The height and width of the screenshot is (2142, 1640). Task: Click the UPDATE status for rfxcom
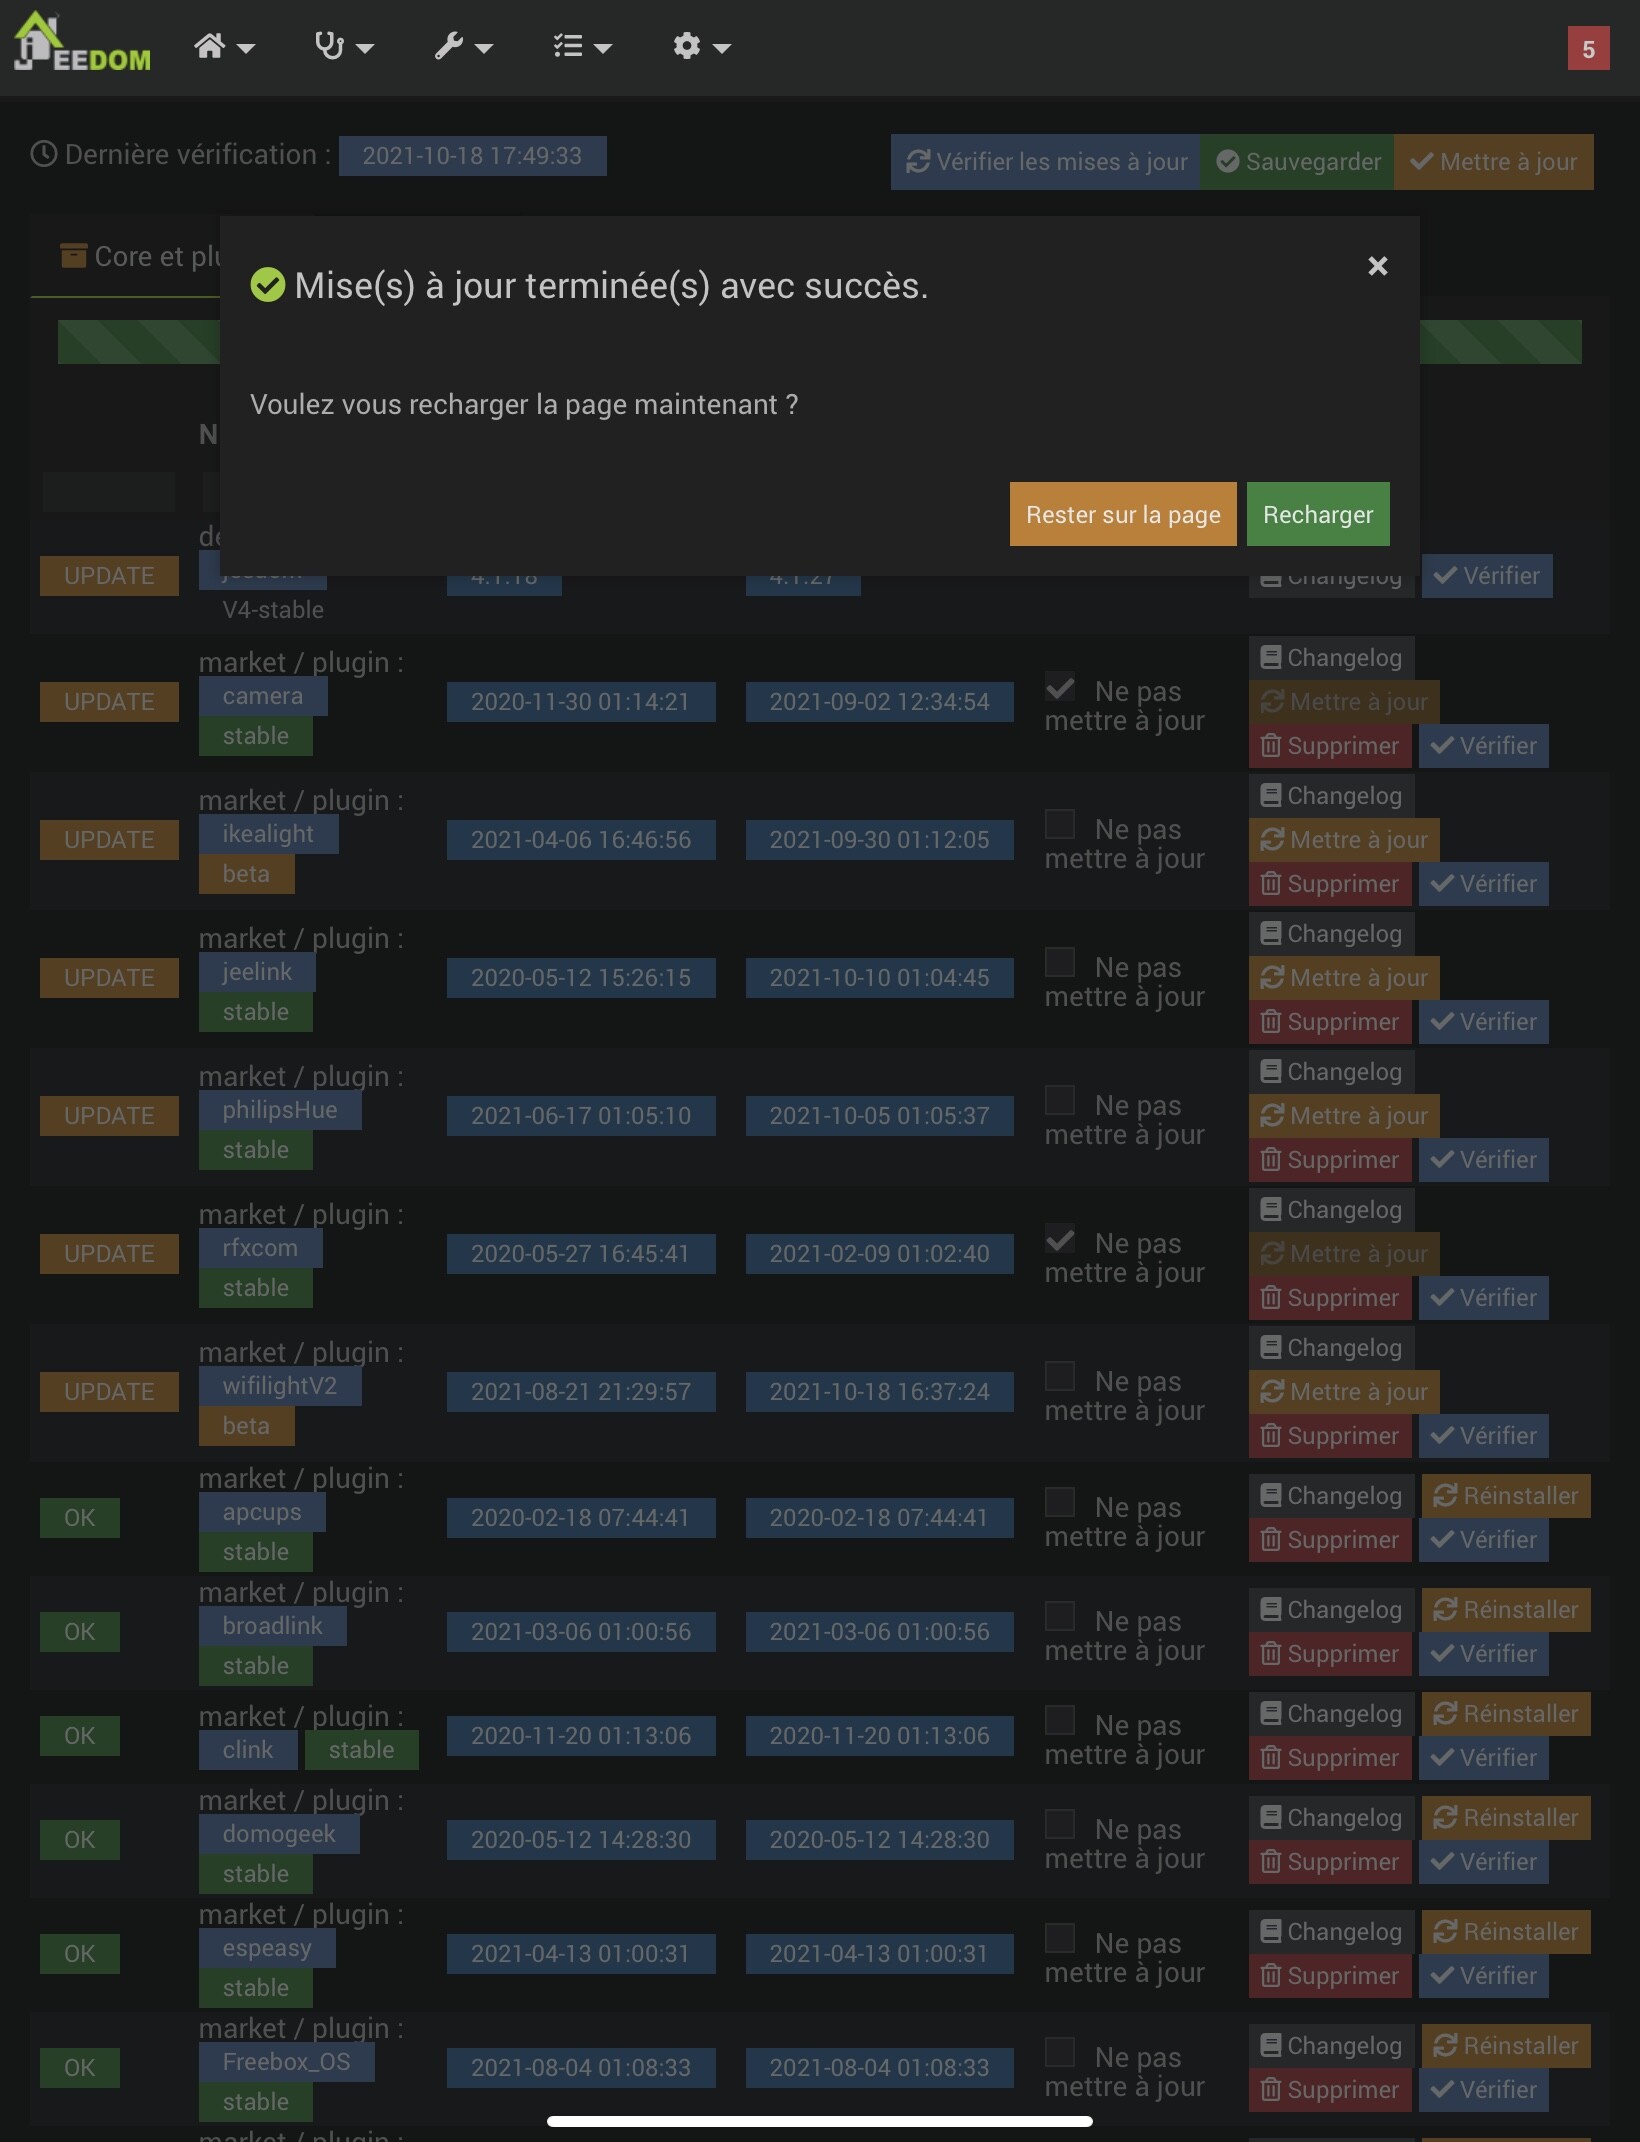tap(109, 1254)
